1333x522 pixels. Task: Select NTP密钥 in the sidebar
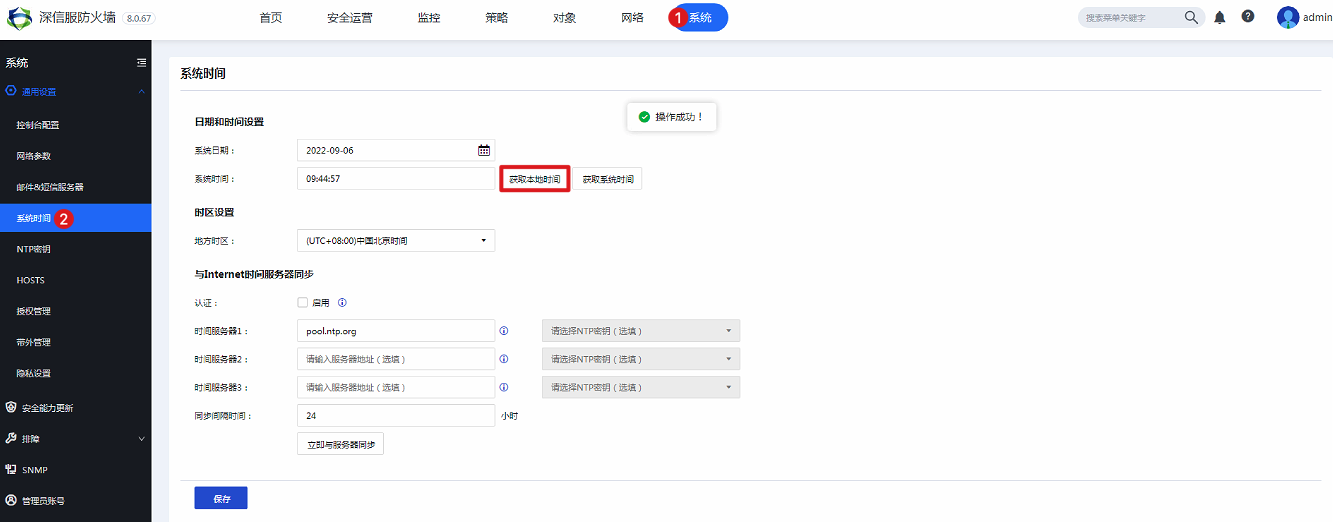[33, 249]
